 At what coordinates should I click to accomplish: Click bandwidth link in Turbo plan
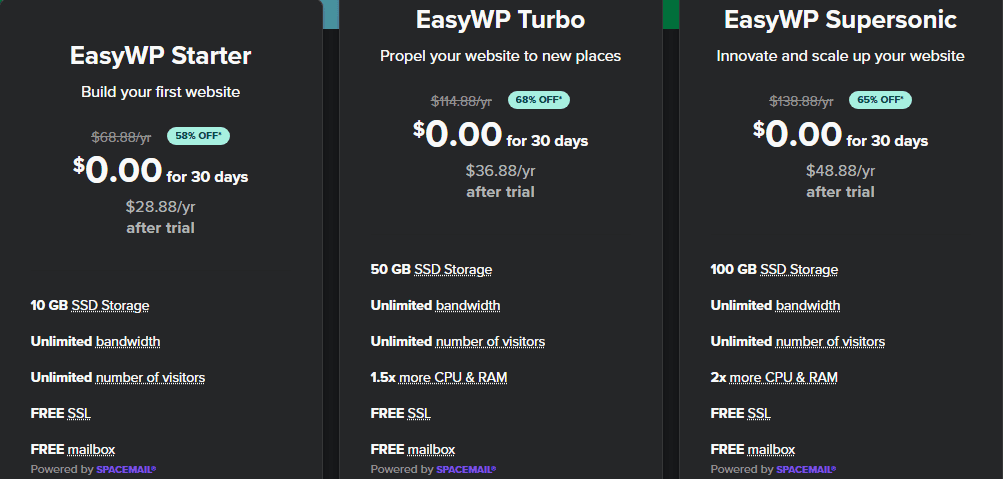coord(468,306)
